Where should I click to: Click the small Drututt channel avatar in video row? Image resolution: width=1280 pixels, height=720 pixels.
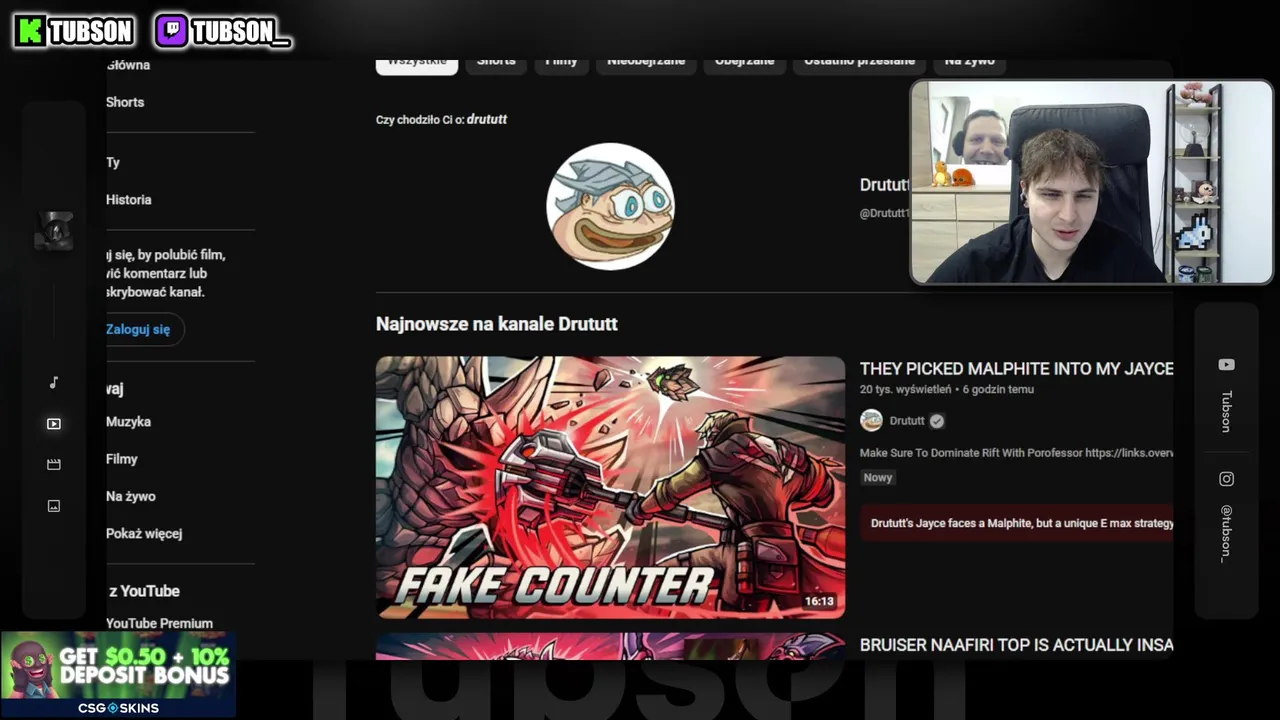(872, 420)
